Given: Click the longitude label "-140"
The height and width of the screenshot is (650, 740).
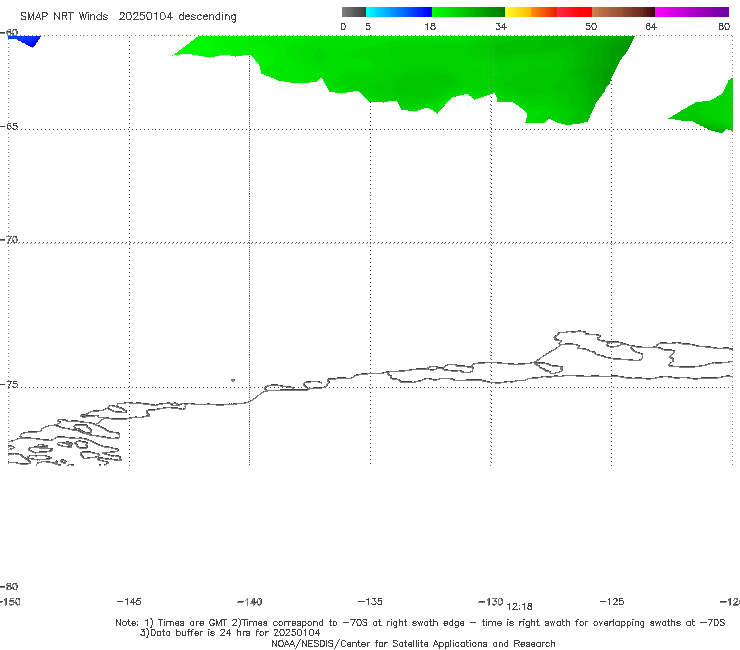Looking at the screenshot, I should pos(250,602).
